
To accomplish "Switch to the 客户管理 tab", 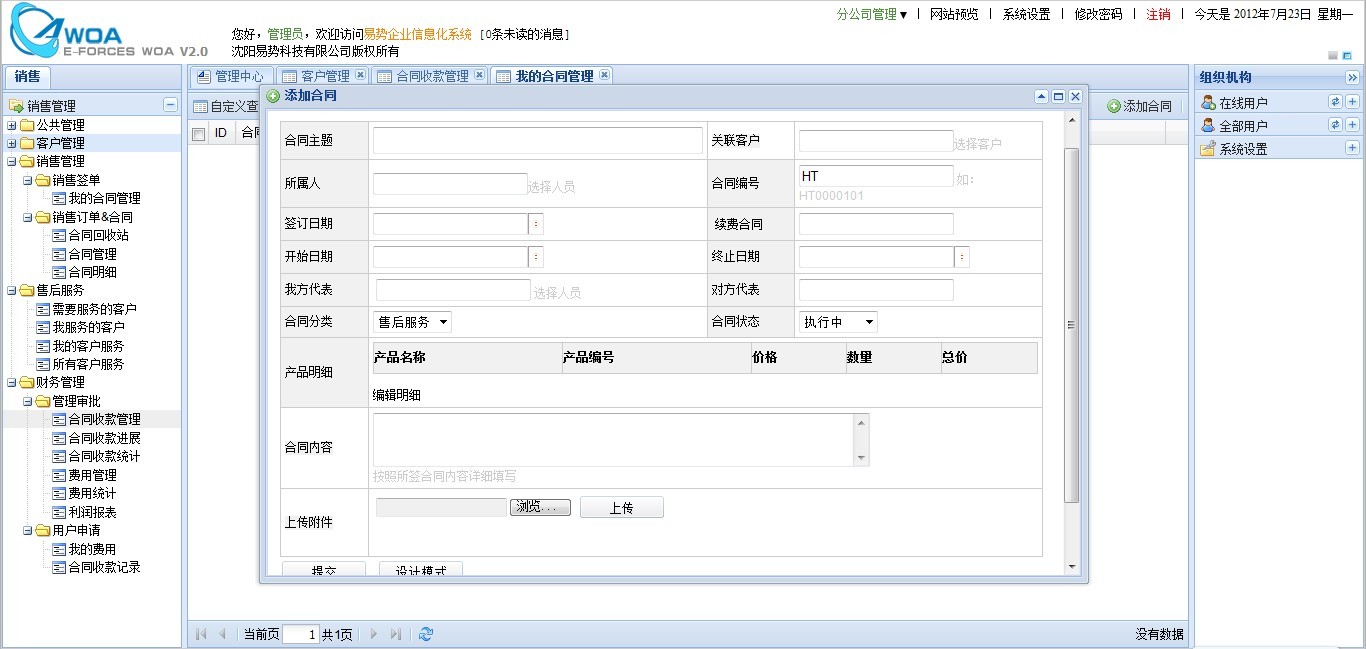I will click(324, 75).
